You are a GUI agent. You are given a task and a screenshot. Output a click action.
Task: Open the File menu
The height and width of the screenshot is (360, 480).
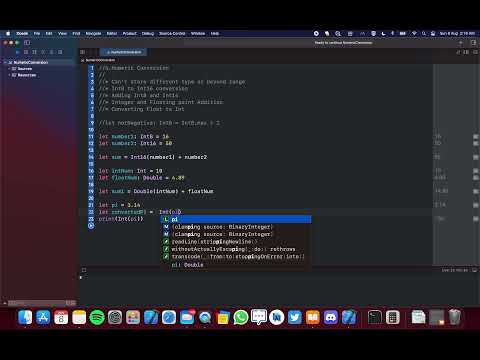tap(37, 33)
